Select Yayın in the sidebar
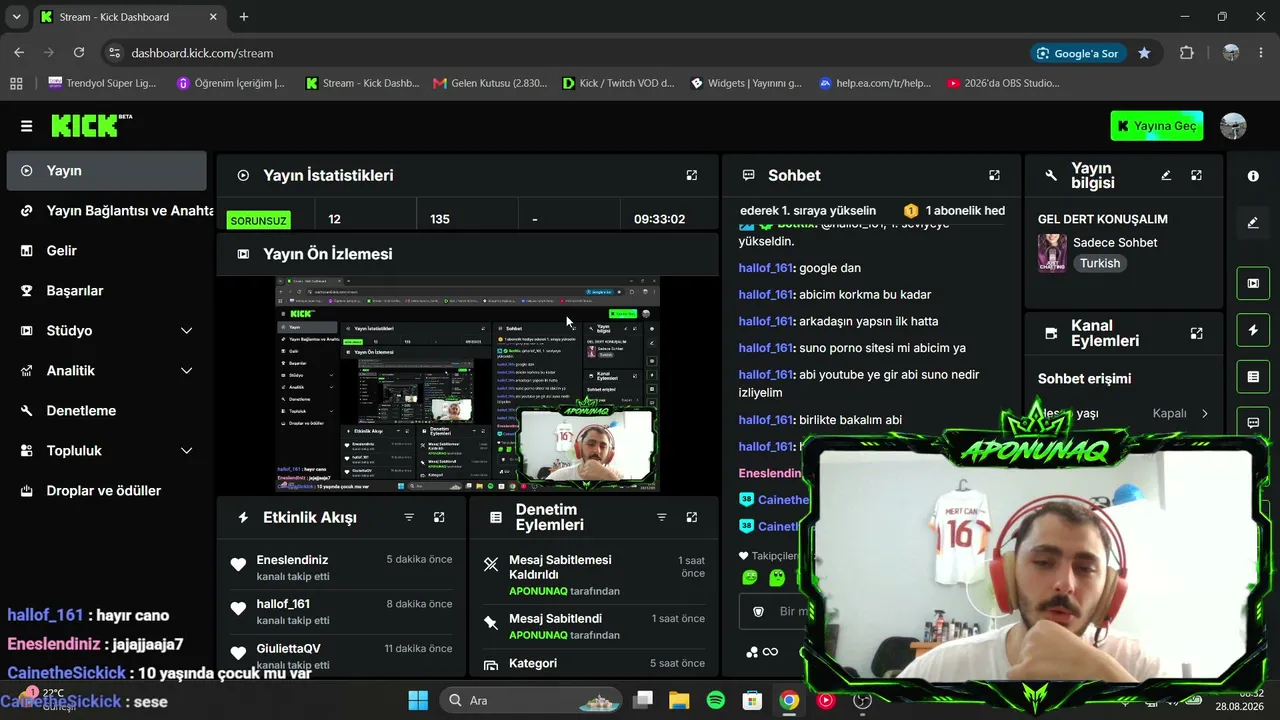1280x720 pixels. 106,171
